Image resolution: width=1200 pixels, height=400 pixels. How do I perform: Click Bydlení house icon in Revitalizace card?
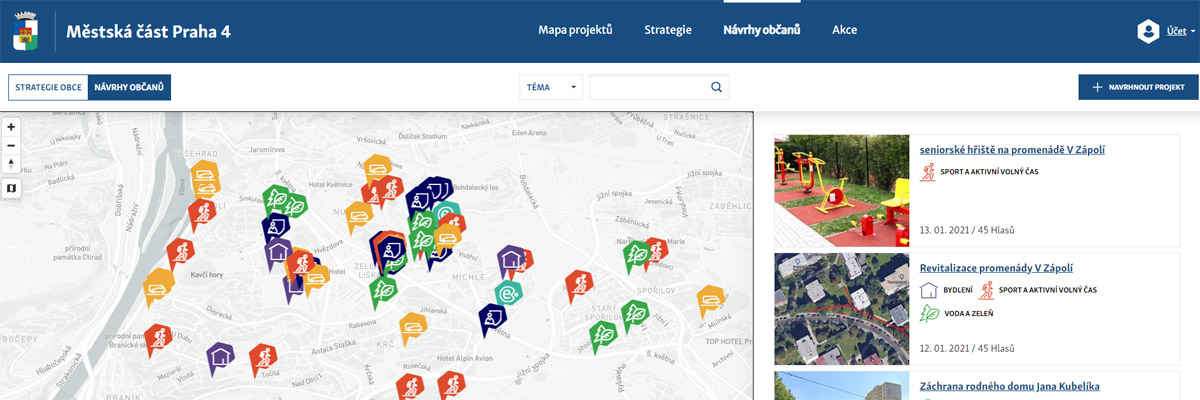pyautogui.click(x=929, y=290)
